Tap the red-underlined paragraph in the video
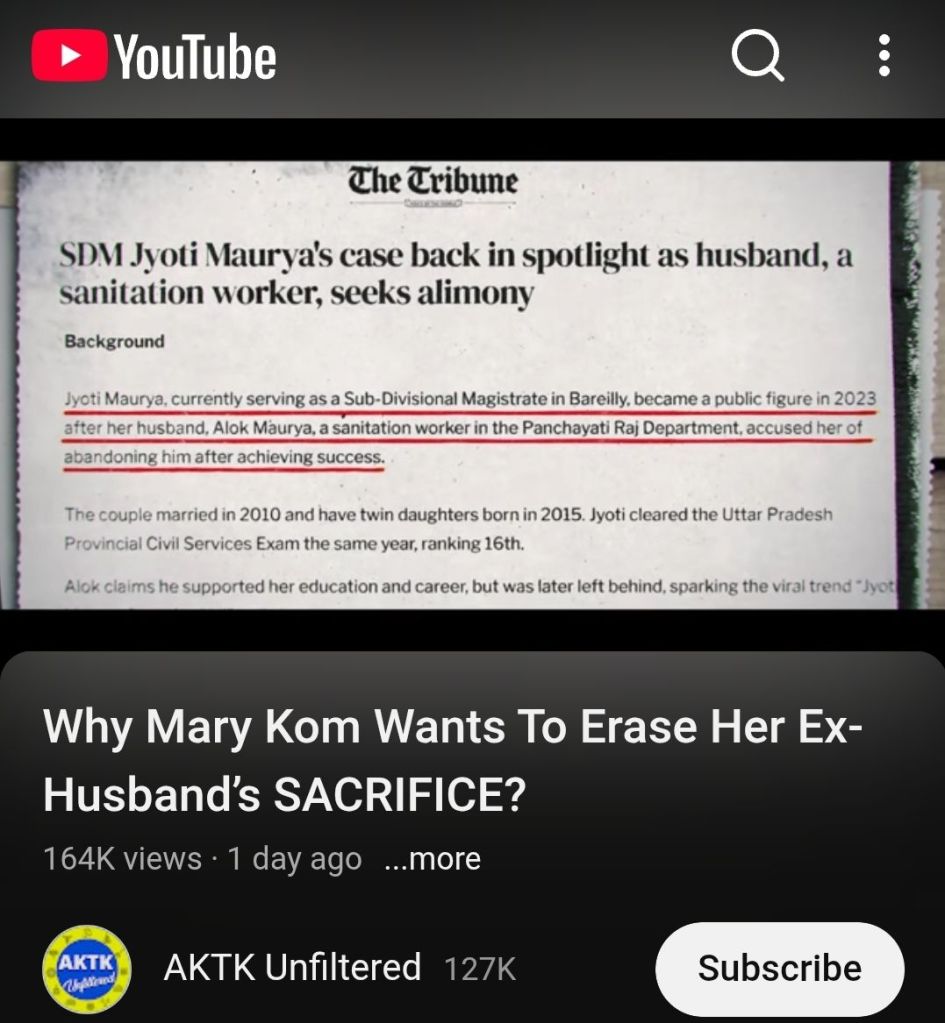 click(469, 428)
